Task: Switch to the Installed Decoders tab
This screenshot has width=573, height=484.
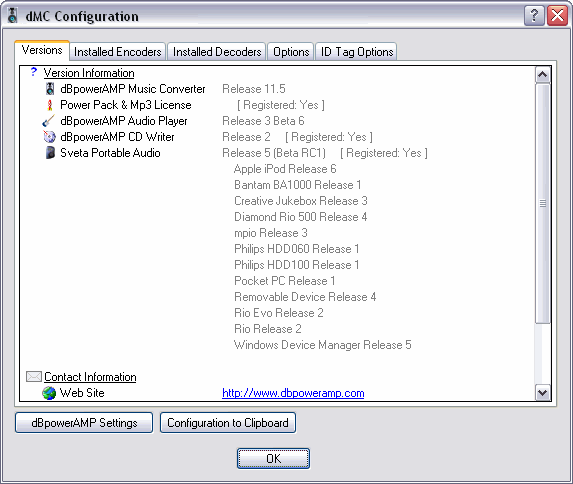Action: 217,52
